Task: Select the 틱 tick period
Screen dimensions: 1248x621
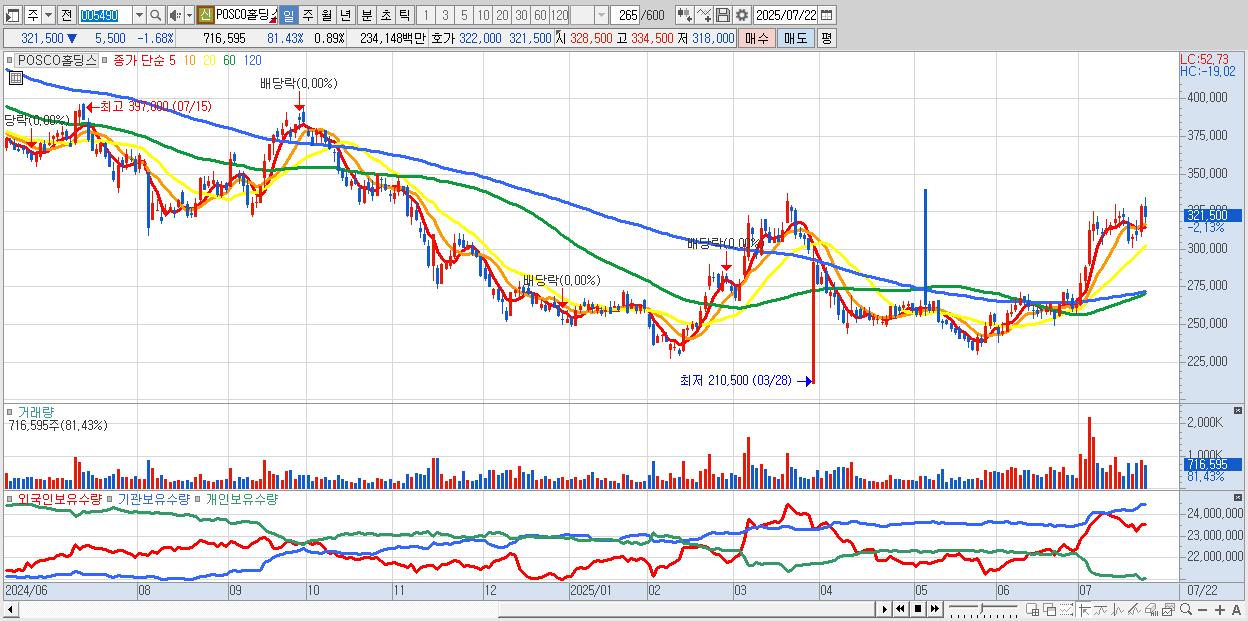Action: click(404, 15)
